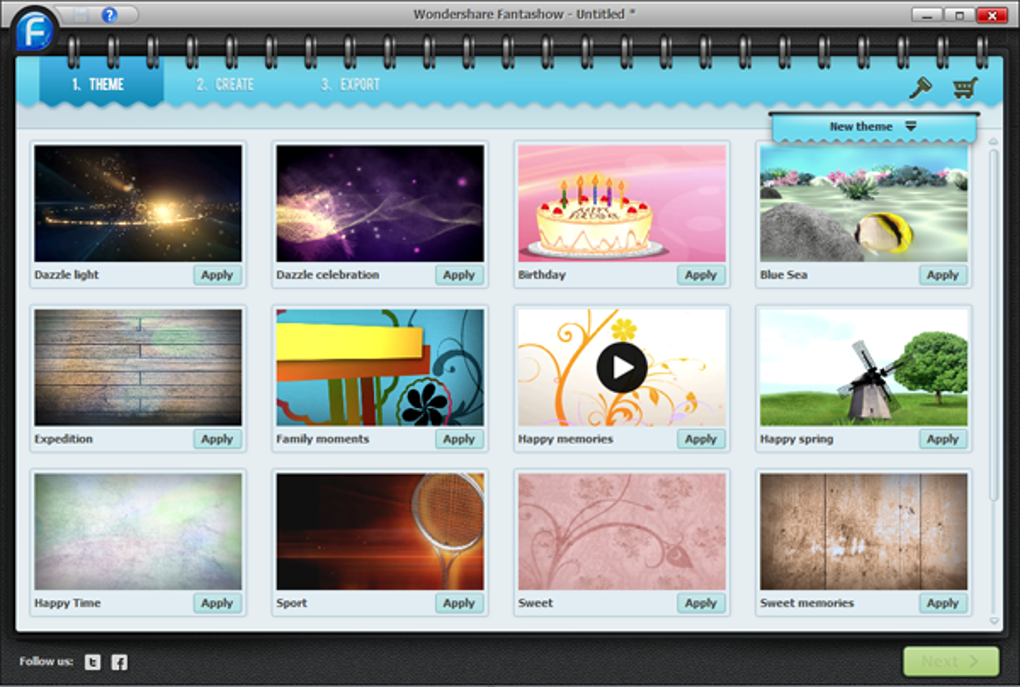Viewport: 1020px width, 687px height.
Task: Open the register key icon
Action: click(x=920, y=87)
